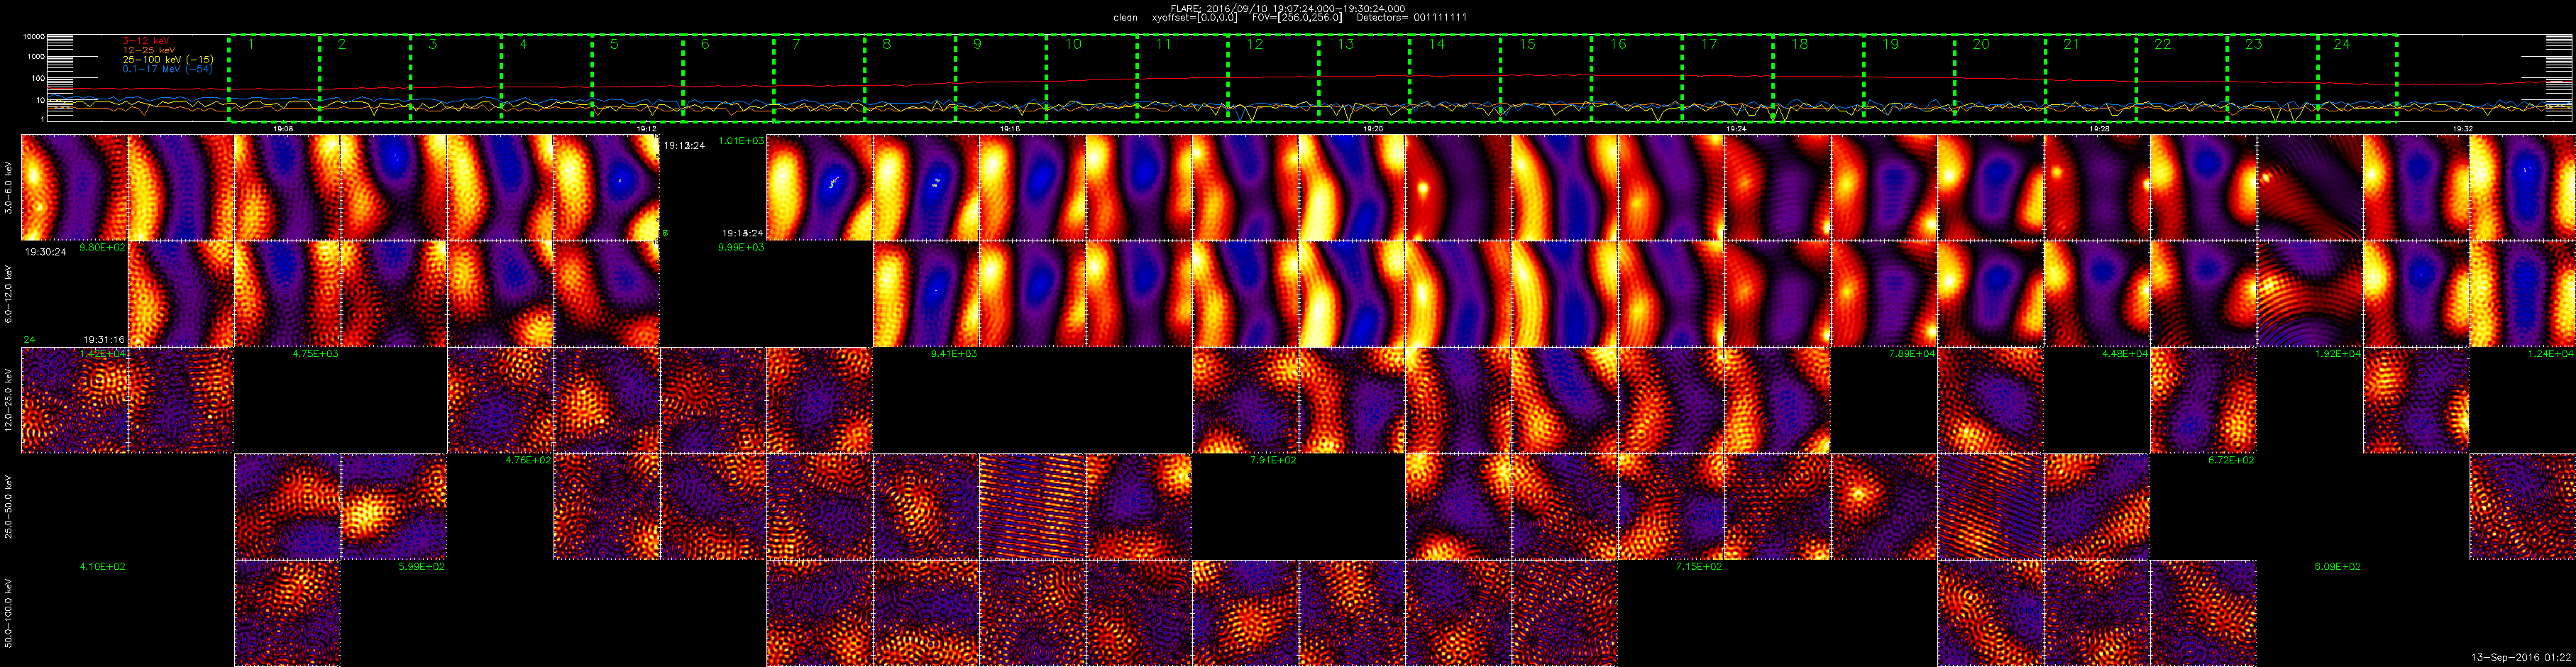This screenshot has height=667, width=2576.
Task: Select green interval number 21
Action: click(x=2072, y=44)
